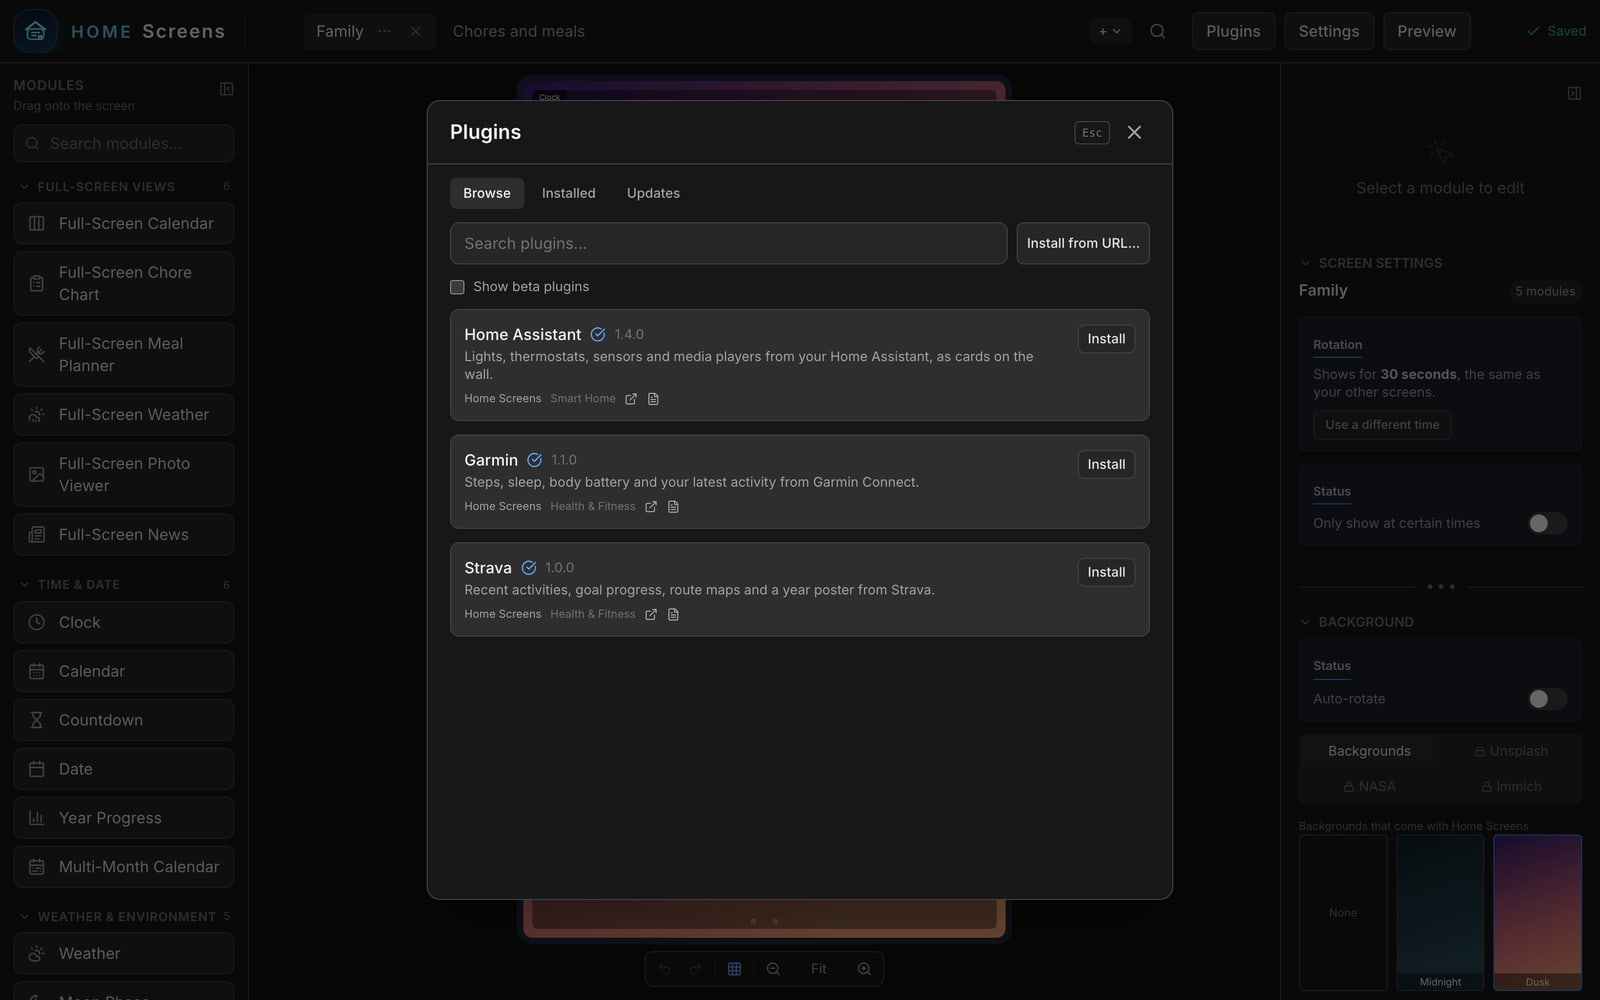Install the Garmin plugin
The image size is (1600, 1000).
1106,464
